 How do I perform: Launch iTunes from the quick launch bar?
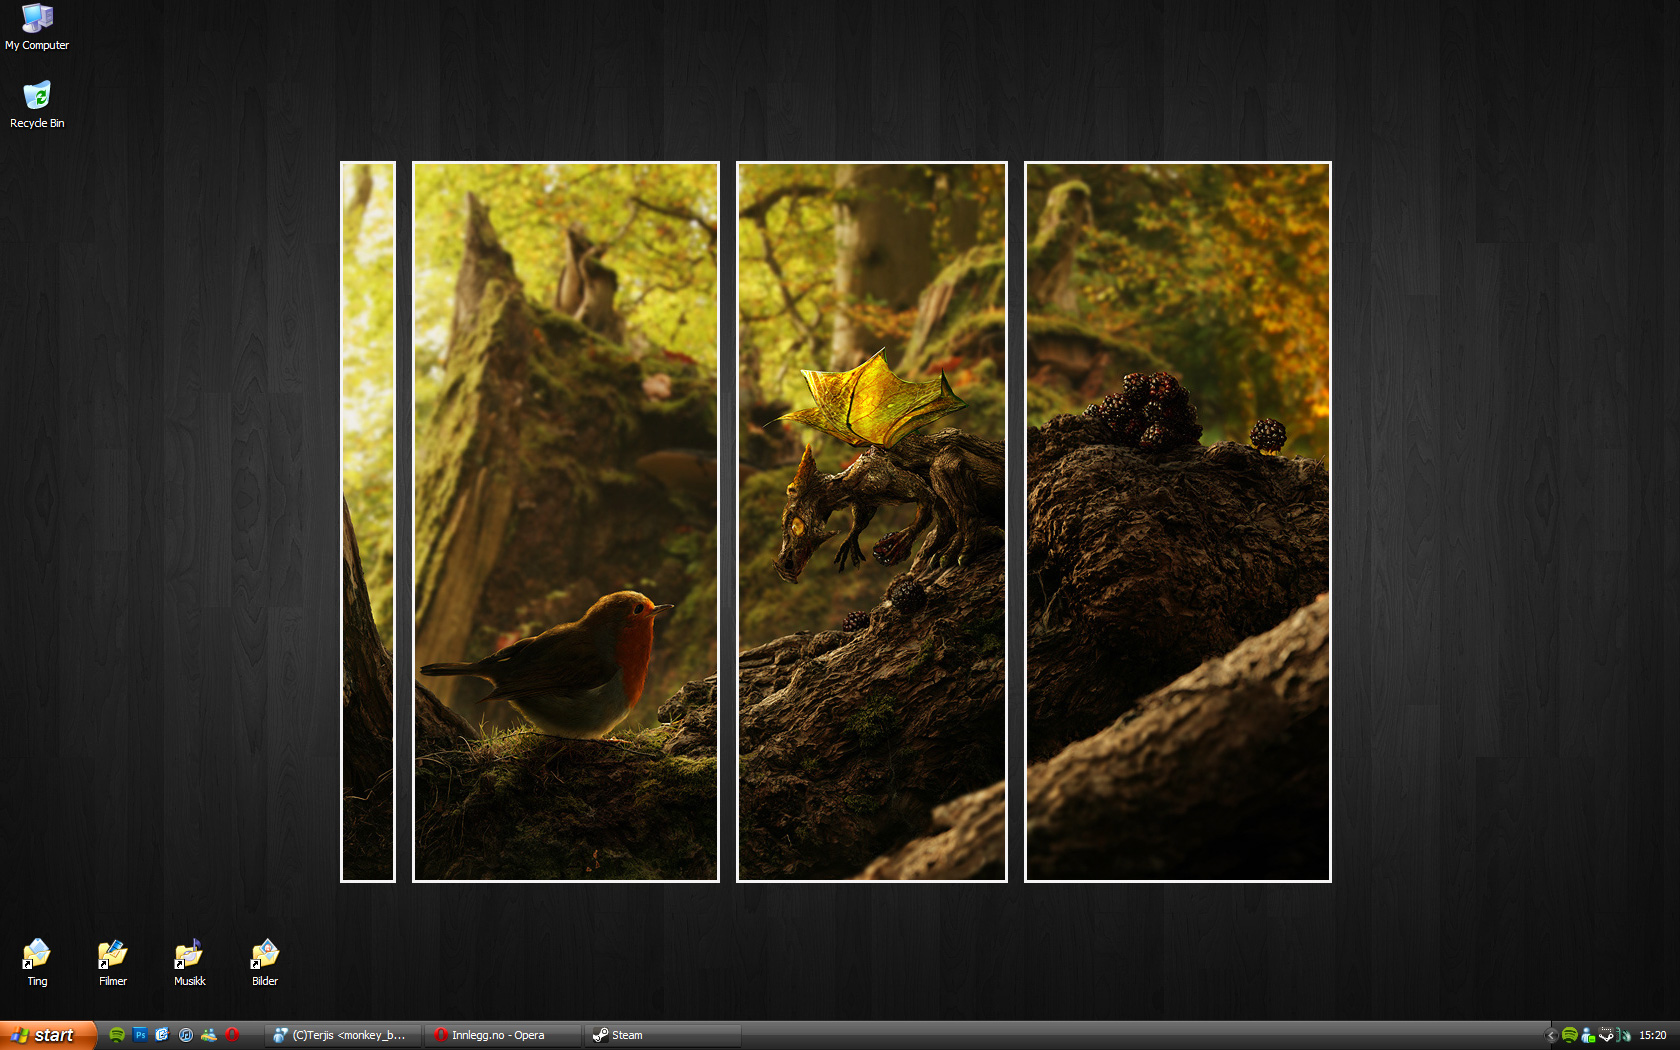pos(186,1035)
